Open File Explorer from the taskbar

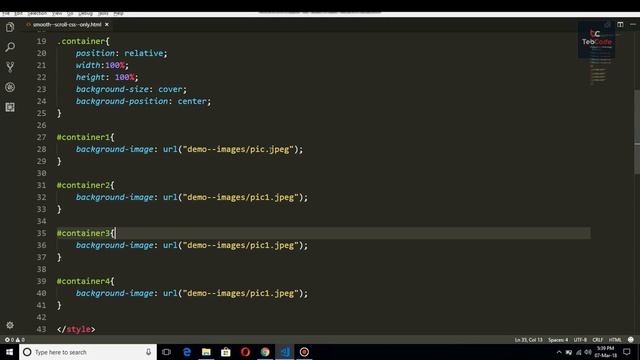point(206,352)
